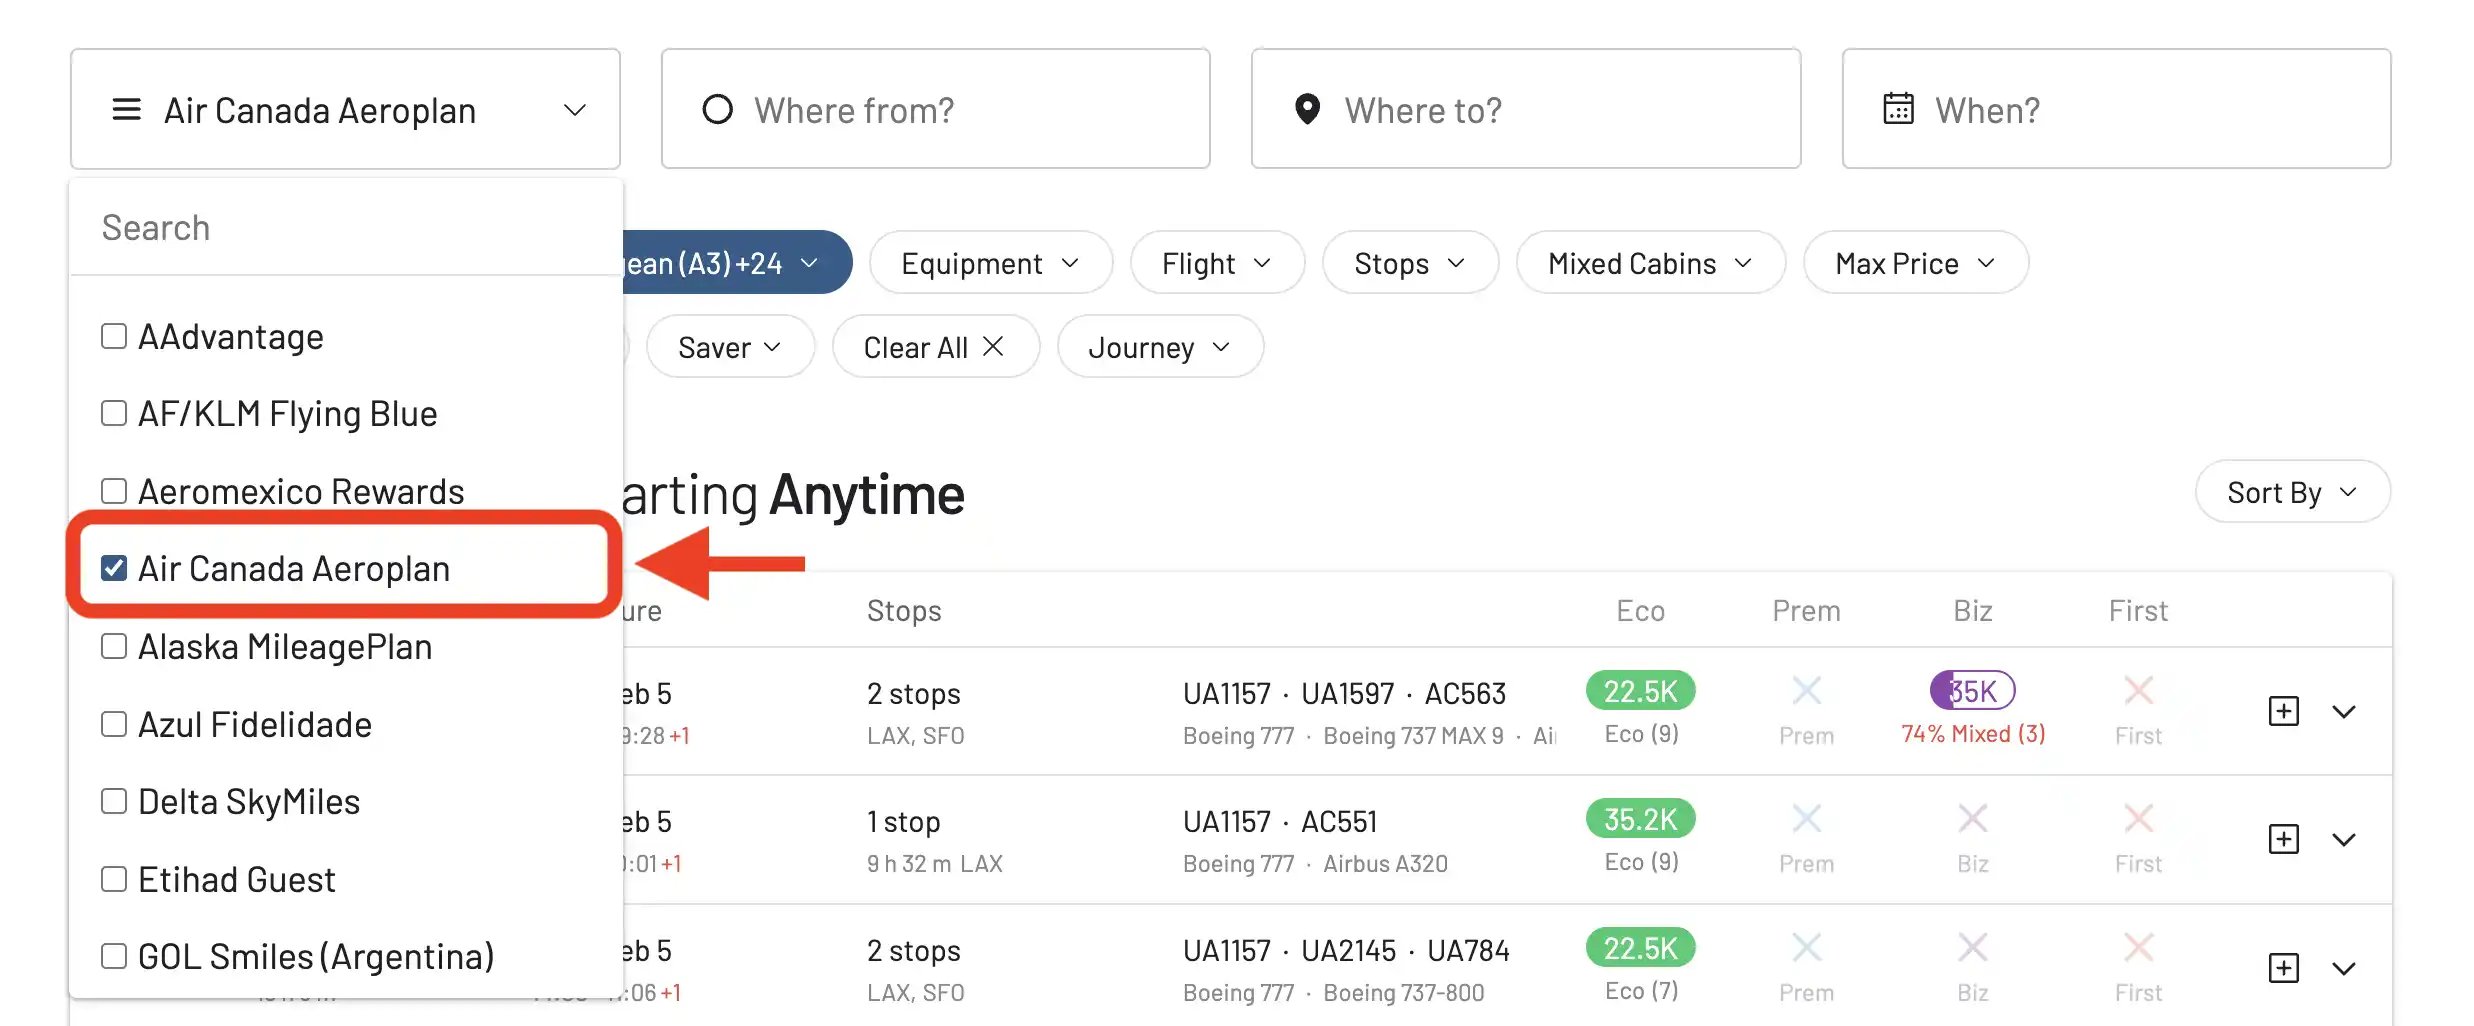The height and width of the screenshot is (1026, 2474).
Task: Check the AAdvantage checkbox
Action: point(114,336)
